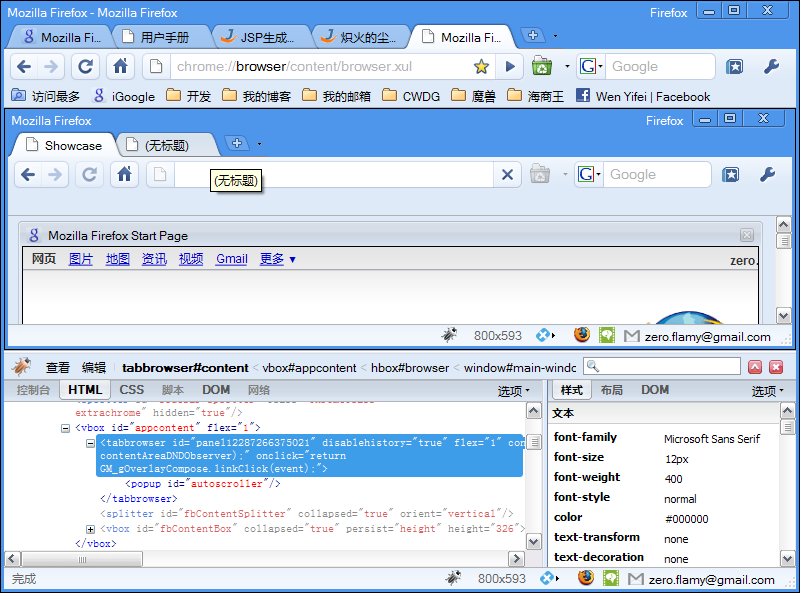Switch to the JSP生成 browser tab
Image resolution: width=800 pixels, height=593 pixels.
(x=262, y=38)
